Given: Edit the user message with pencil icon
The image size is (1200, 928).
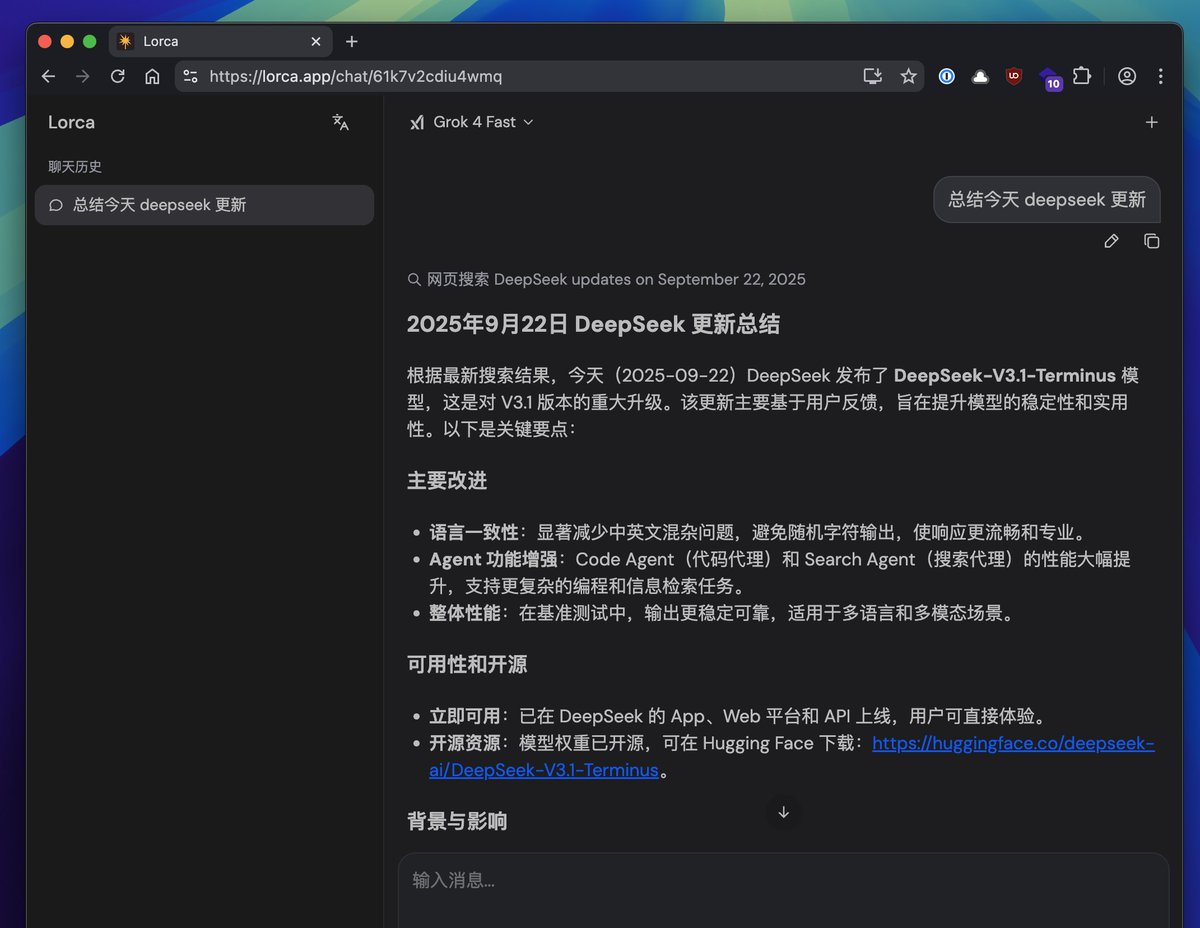Looking at the screenshot, I should (x=1111, y=241).
